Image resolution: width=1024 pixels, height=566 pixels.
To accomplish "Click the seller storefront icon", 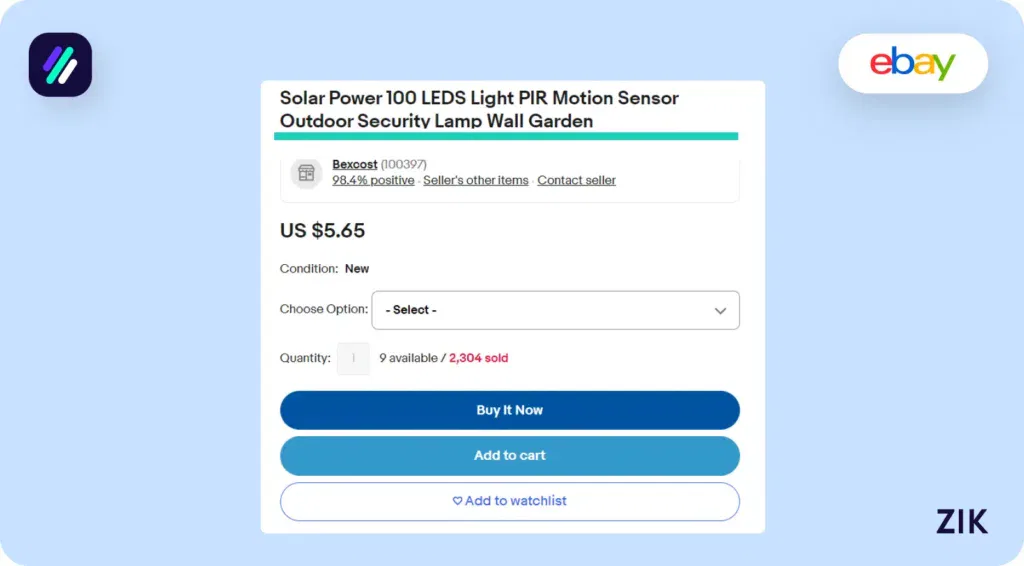I will coord(306,173).
